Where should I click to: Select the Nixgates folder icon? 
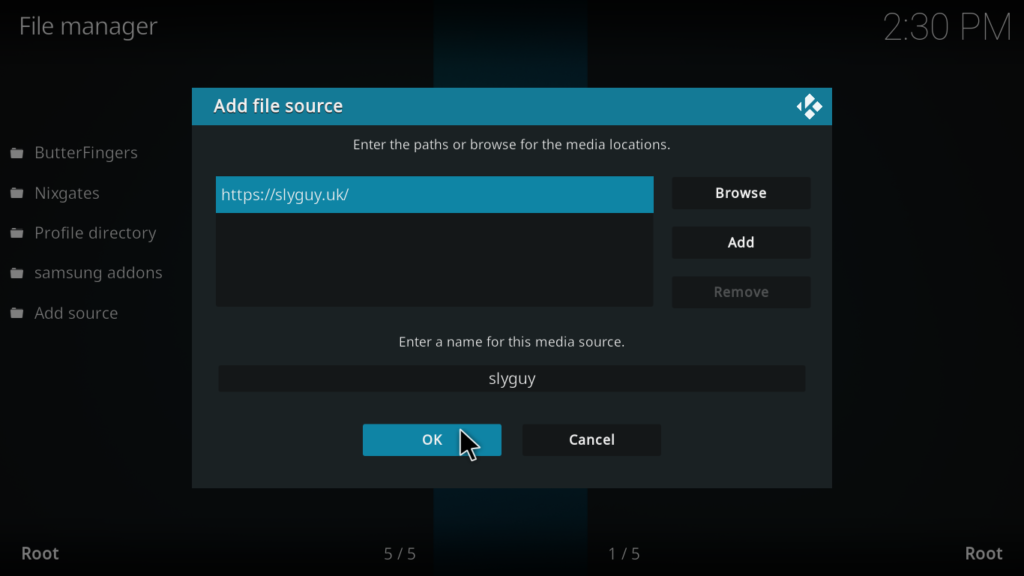[17, 193]
